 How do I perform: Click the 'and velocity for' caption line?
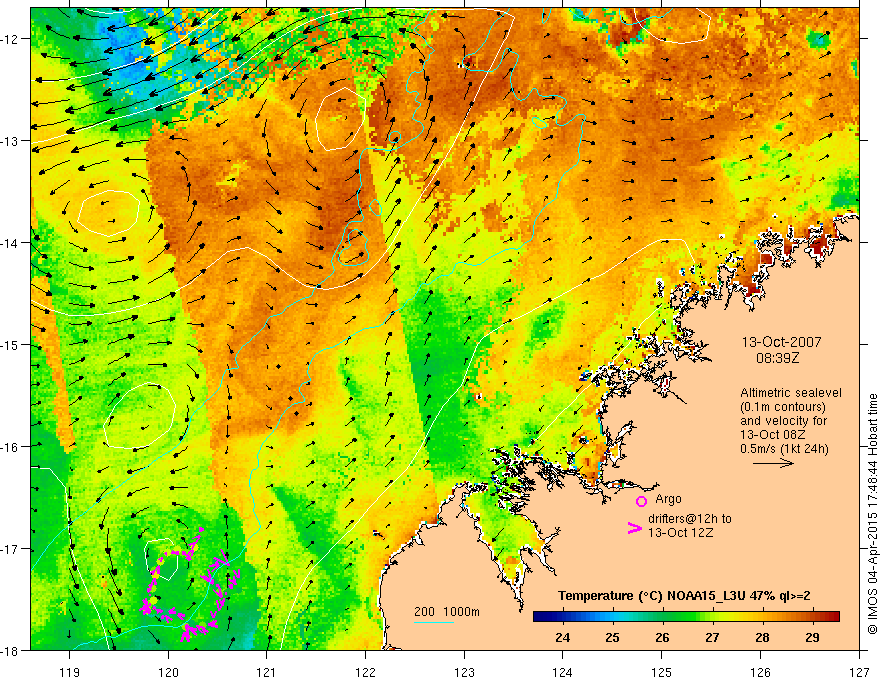coord(783,420)
